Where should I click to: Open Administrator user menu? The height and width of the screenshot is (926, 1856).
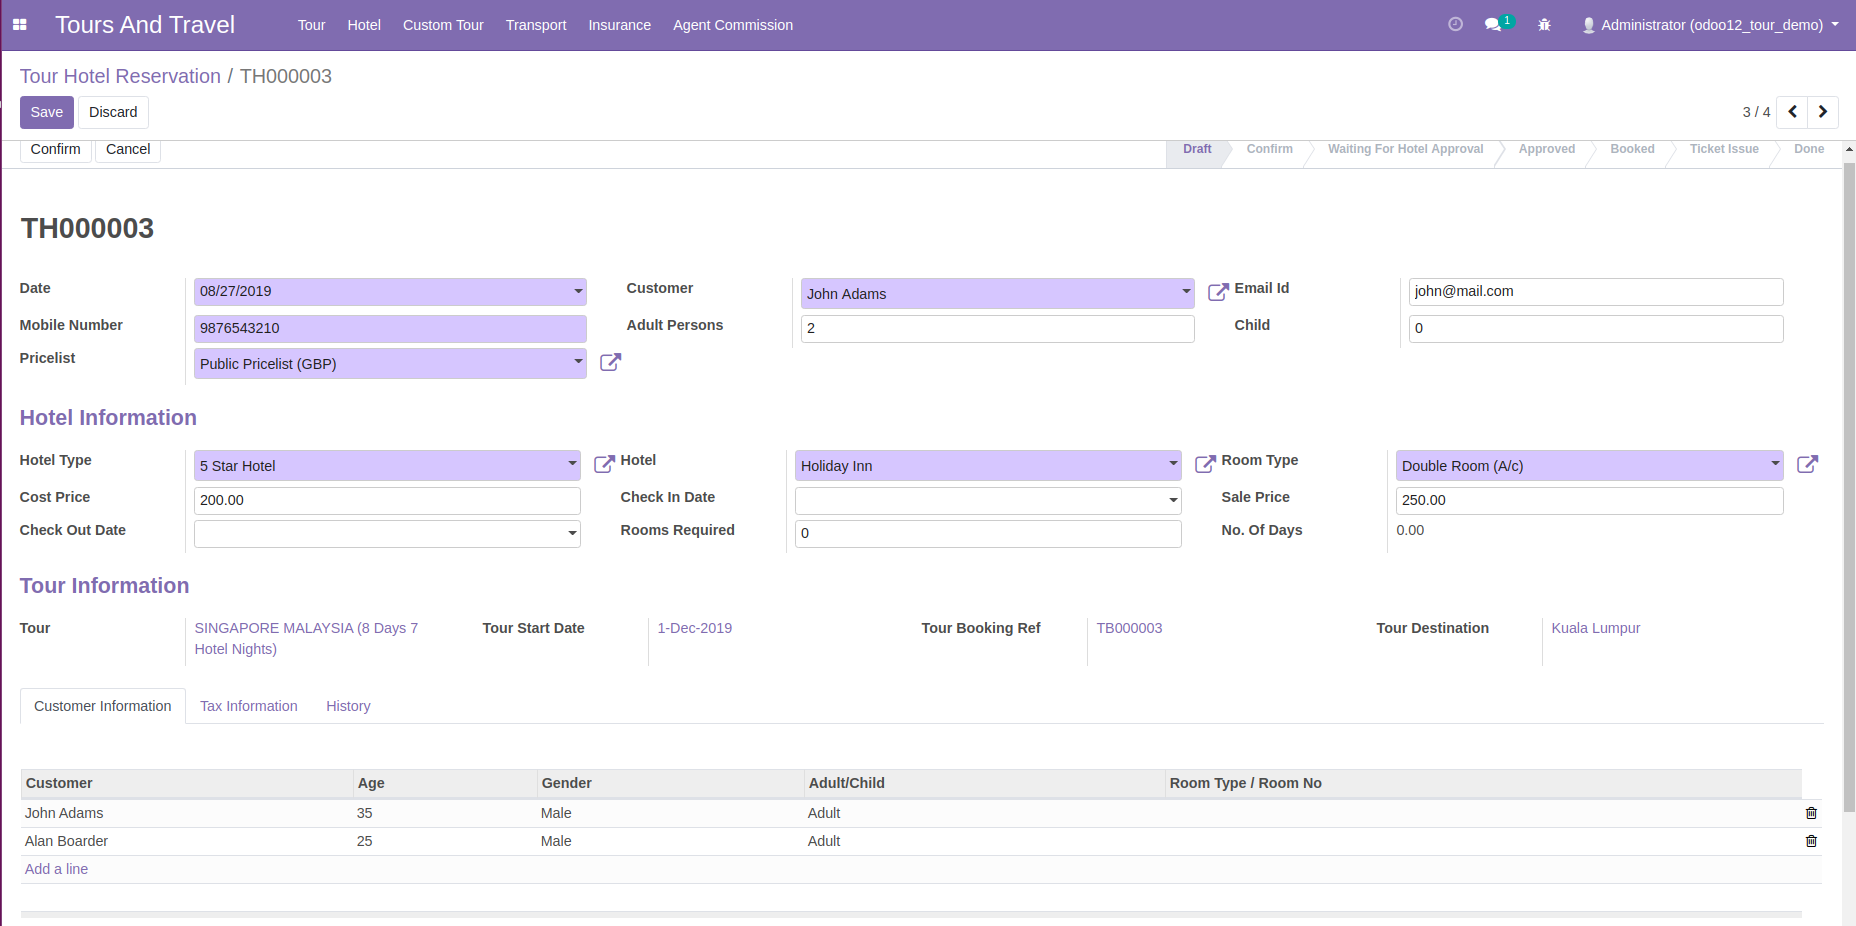pyautogui.click(x=1710, y=25)
